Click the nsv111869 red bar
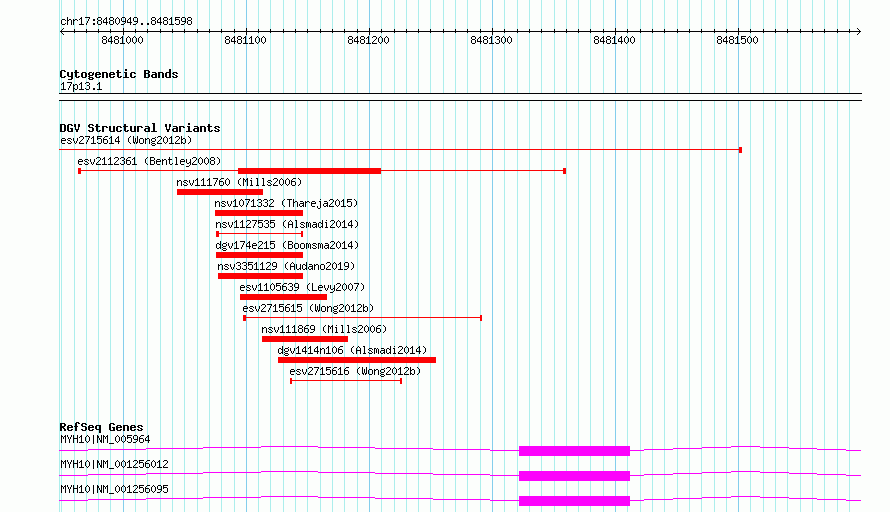Screen dimensions: 890x512 coord(305,339)
